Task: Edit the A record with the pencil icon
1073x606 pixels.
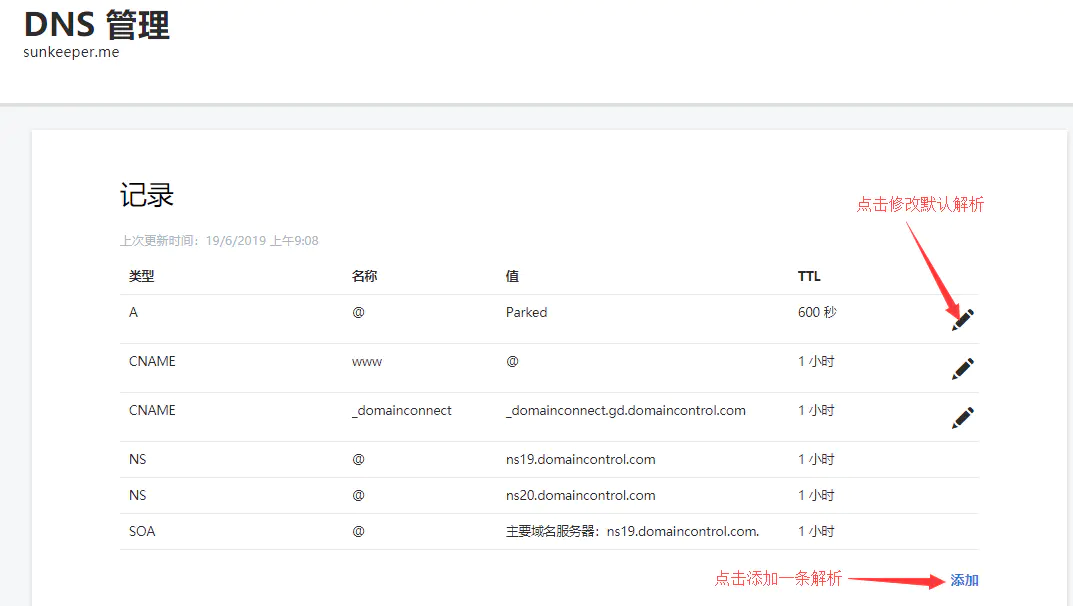Action: tap(963, 319)
